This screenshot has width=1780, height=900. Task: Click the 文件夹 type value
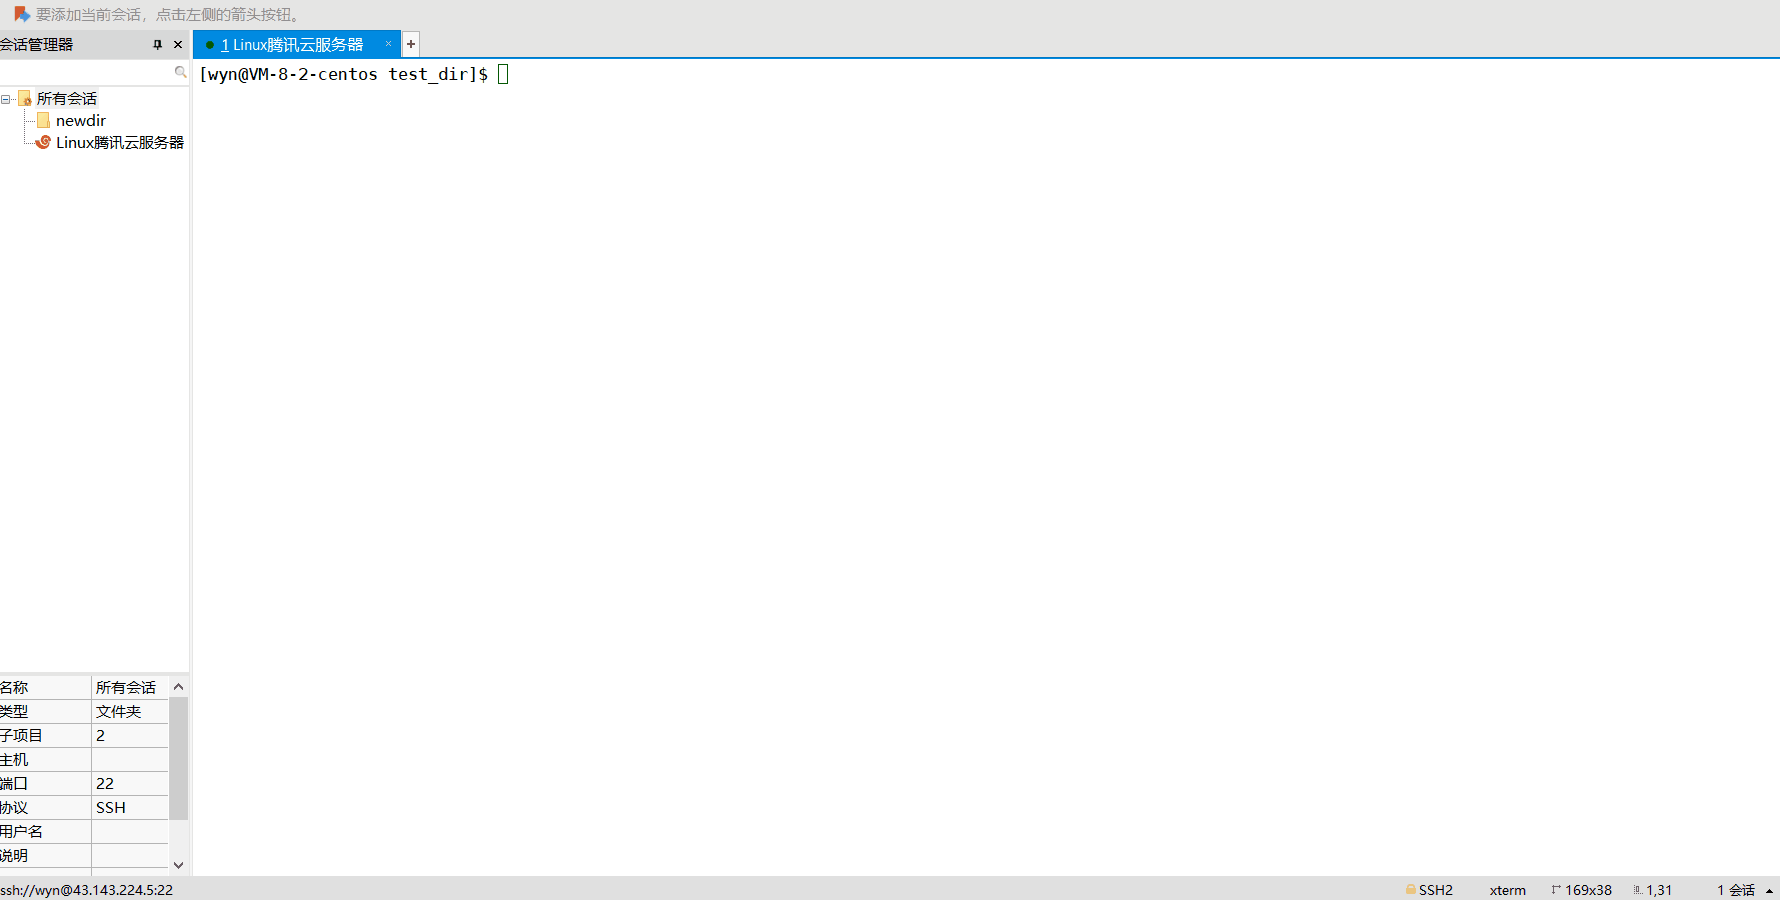coord(119,711)
